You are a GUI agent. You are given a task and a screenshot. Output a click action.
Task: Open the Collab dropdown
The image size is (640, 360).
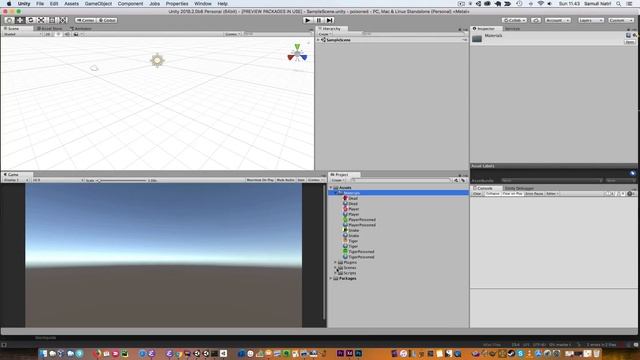514,20
